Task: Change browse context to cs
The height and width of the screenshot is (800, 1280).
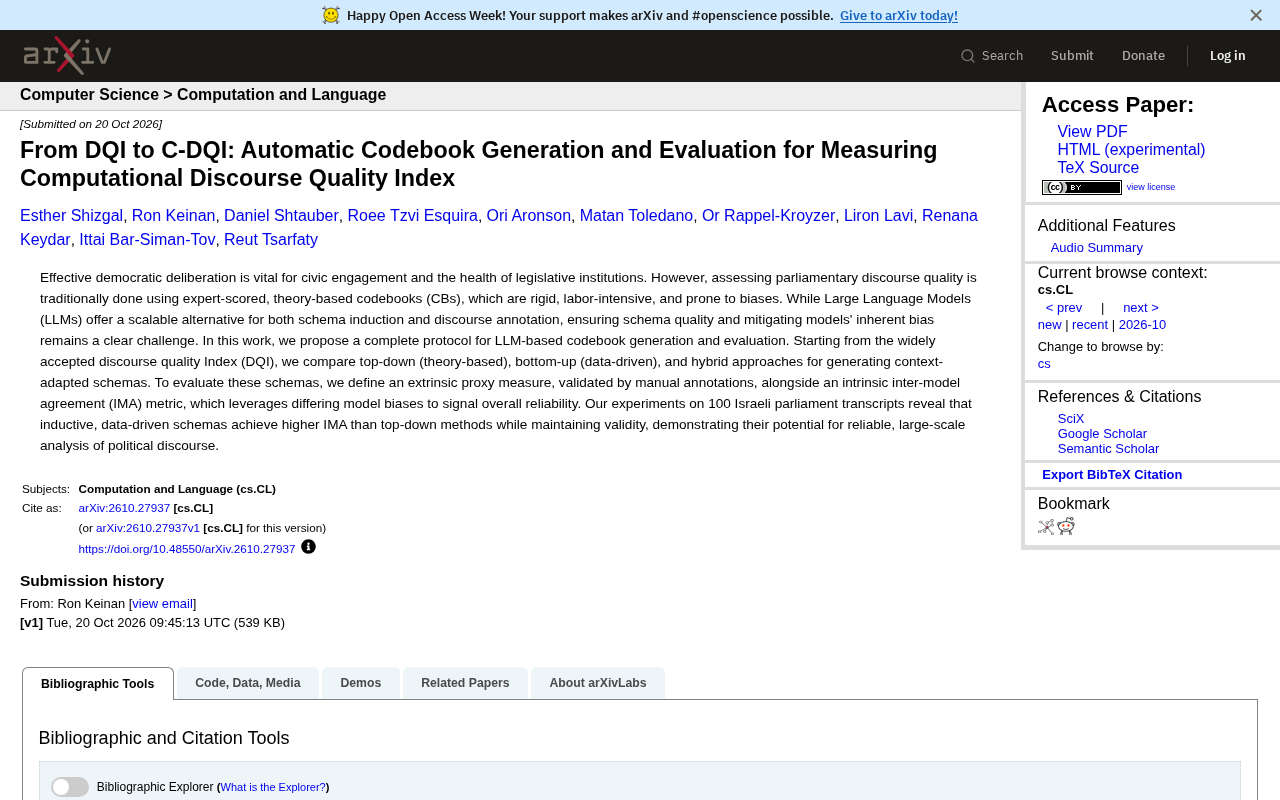Action: click(1044, 364)
